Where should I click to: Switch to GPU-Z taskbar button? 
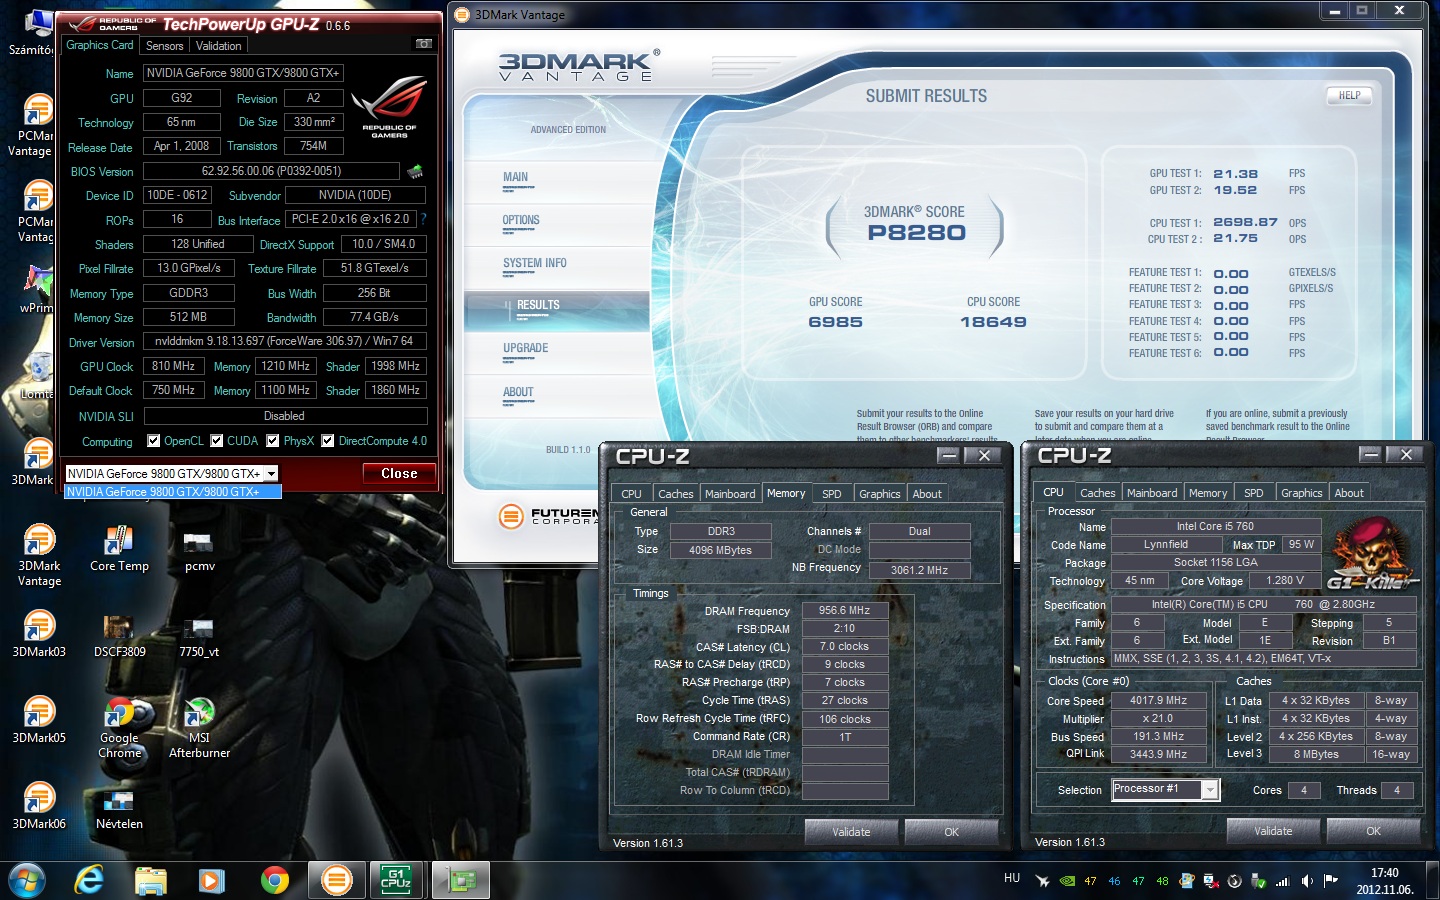[x=460, y=880]
